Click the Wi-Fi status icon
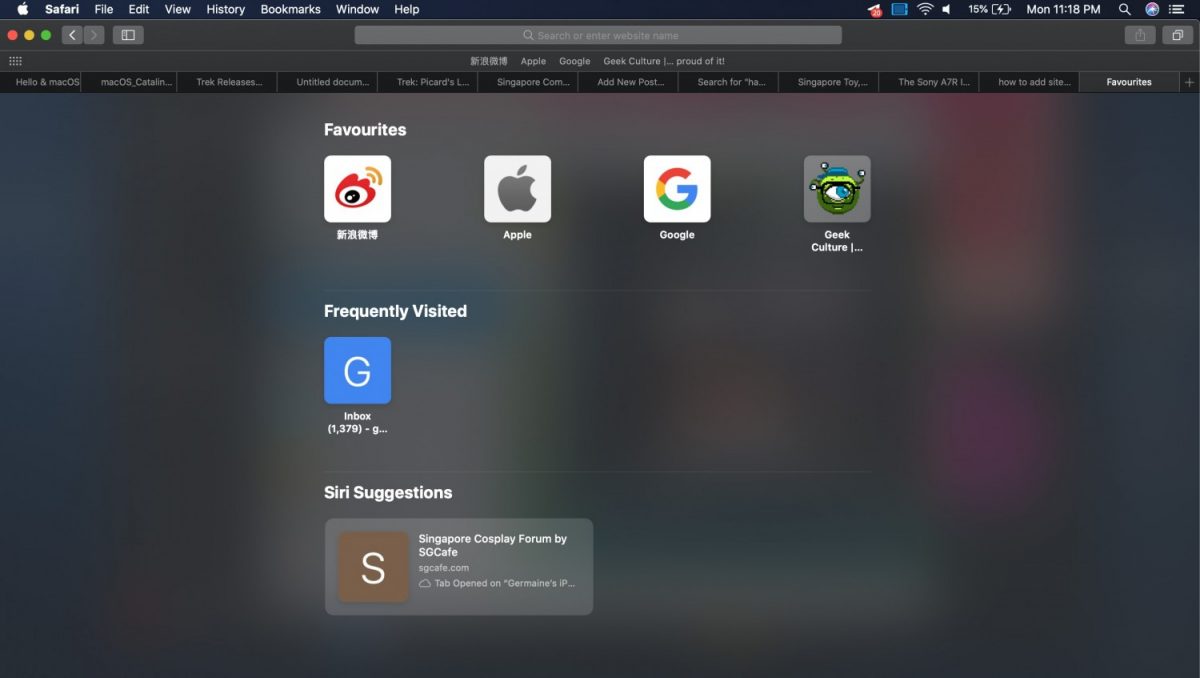Screen dimensions: 1200x678 pos(925,9)
